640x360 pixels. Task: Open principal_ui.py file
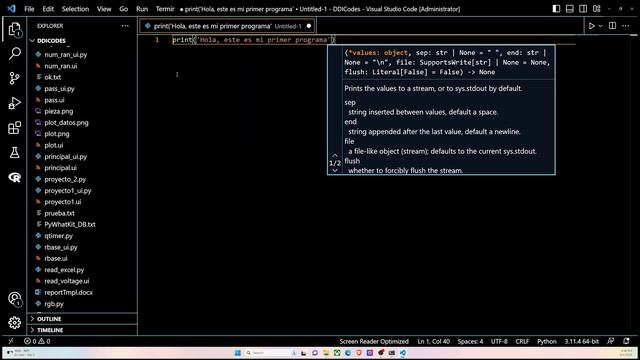65,156
